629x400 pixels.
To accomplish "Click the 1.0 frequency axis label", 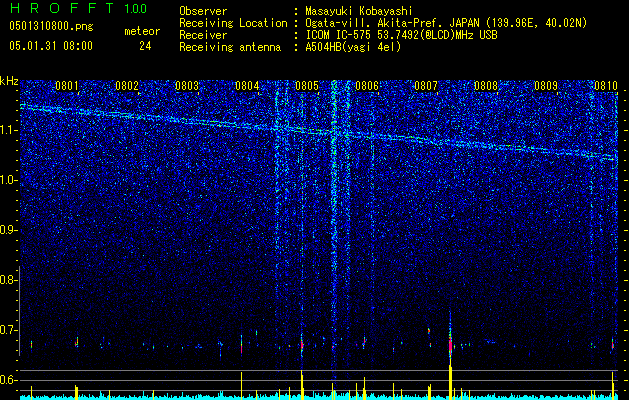I will (9, 181).
